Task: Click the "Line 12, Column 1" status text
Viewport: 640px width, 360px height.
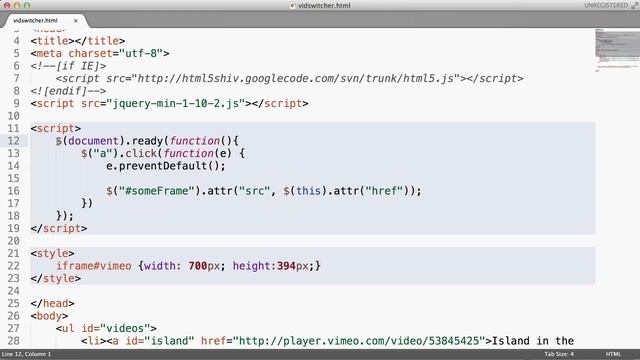Action: click(26, 354)
